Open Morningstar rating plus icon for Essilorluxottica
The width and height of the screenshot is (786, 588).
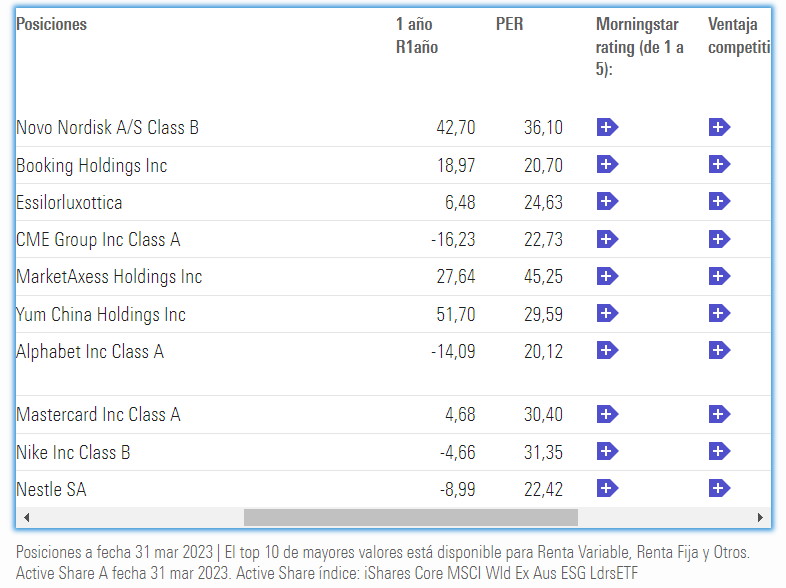pos(607,202)
